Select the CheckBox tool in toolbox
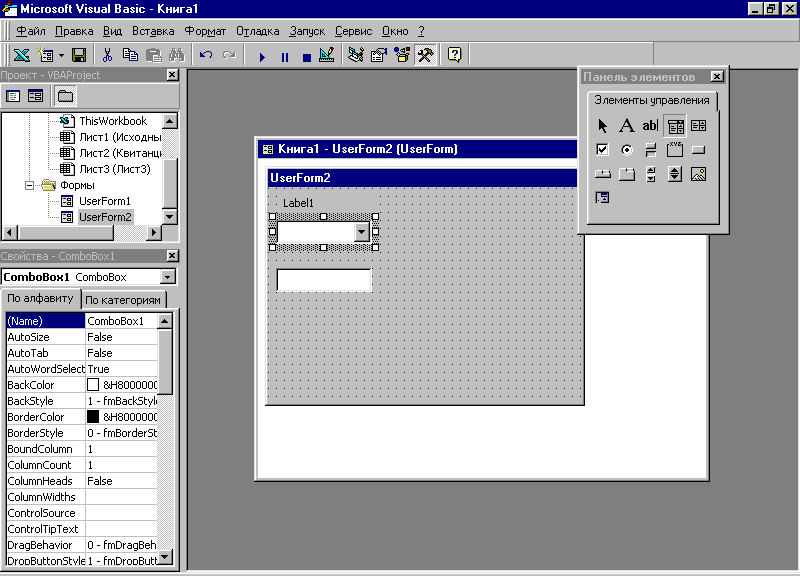The image size is (800, 576). 603,149
